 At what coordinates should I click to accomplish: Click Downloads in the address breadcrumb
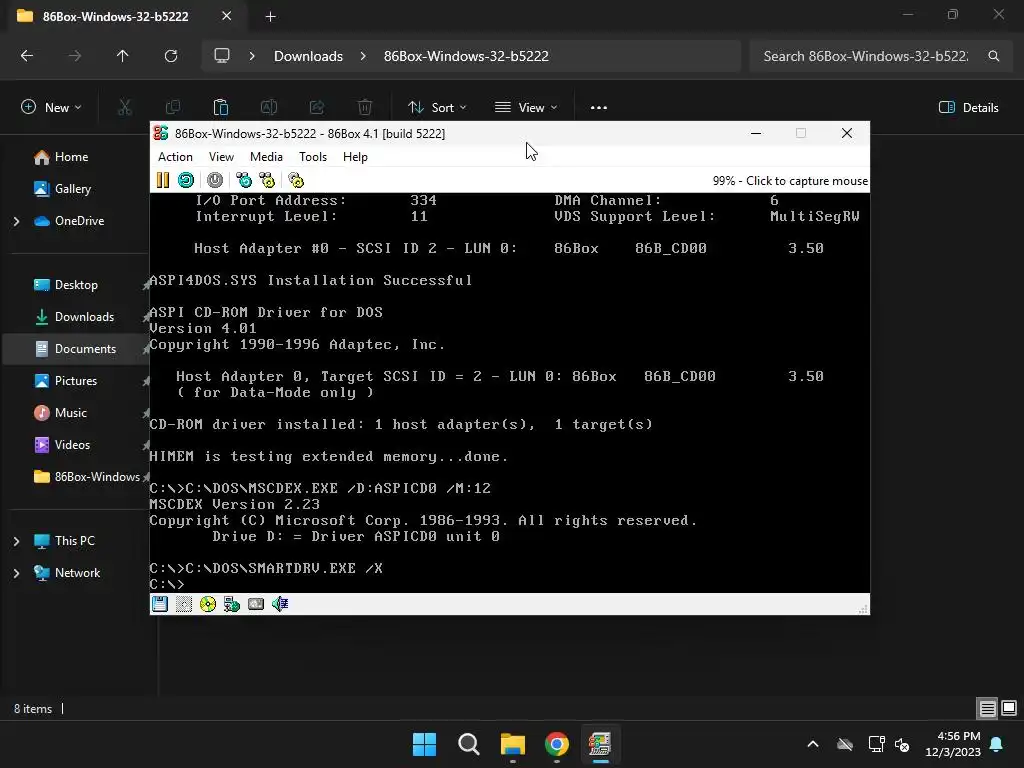point(308,56)
